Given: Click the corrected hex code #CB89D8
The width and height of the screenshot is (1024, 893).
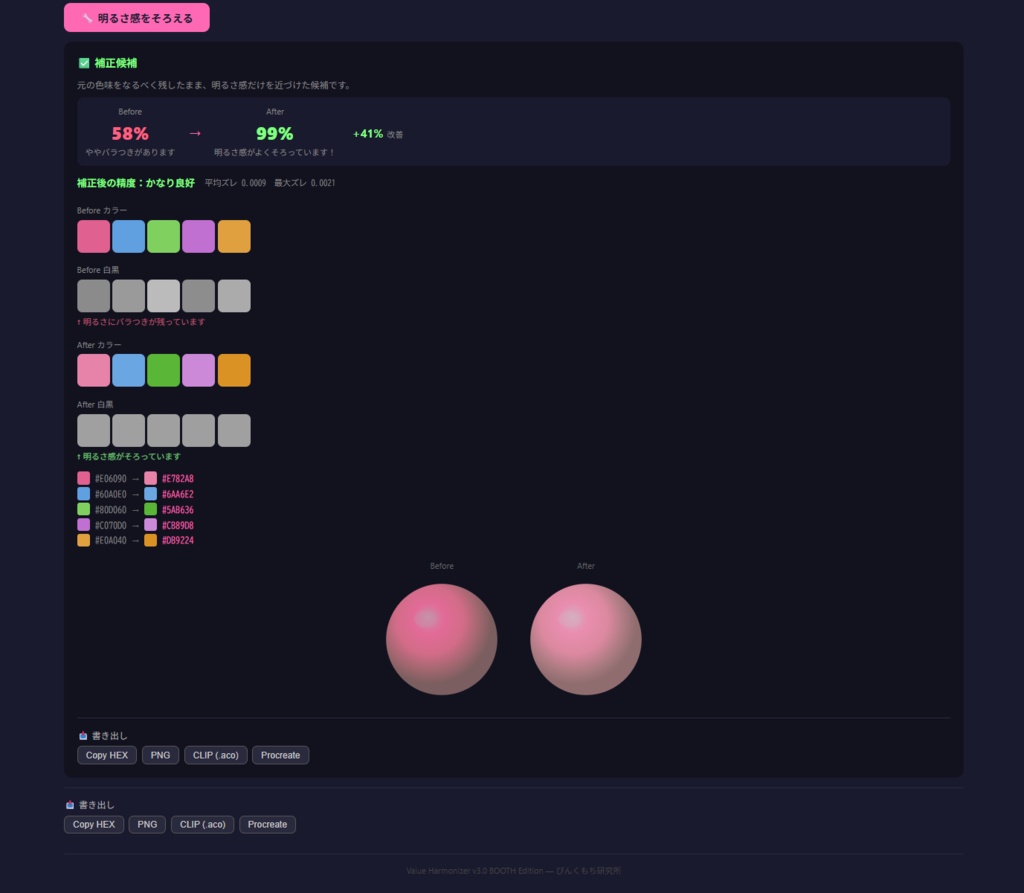Looking at the screenshot, I should [x=178, y=525].
